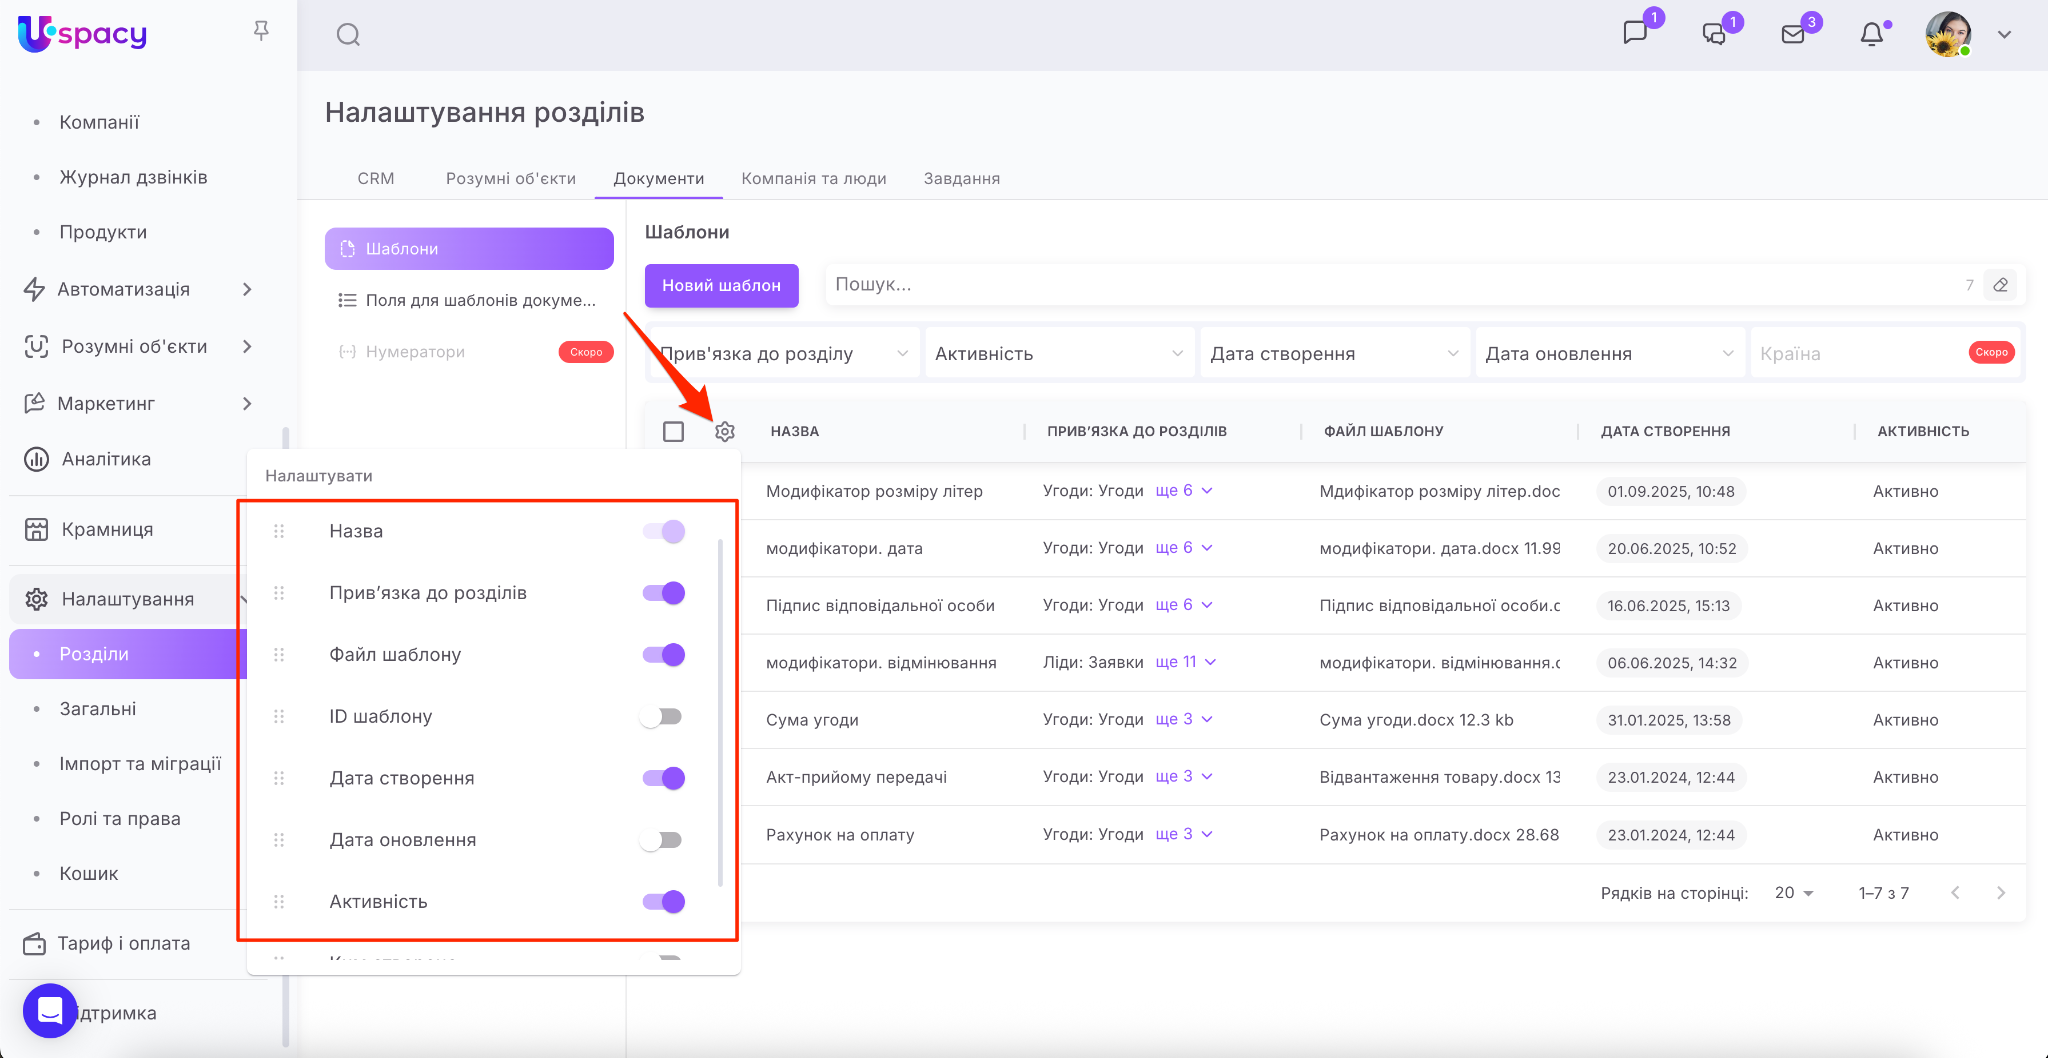
Task: Turn on Дата оновлення column toggle
Action: (662, 840)
